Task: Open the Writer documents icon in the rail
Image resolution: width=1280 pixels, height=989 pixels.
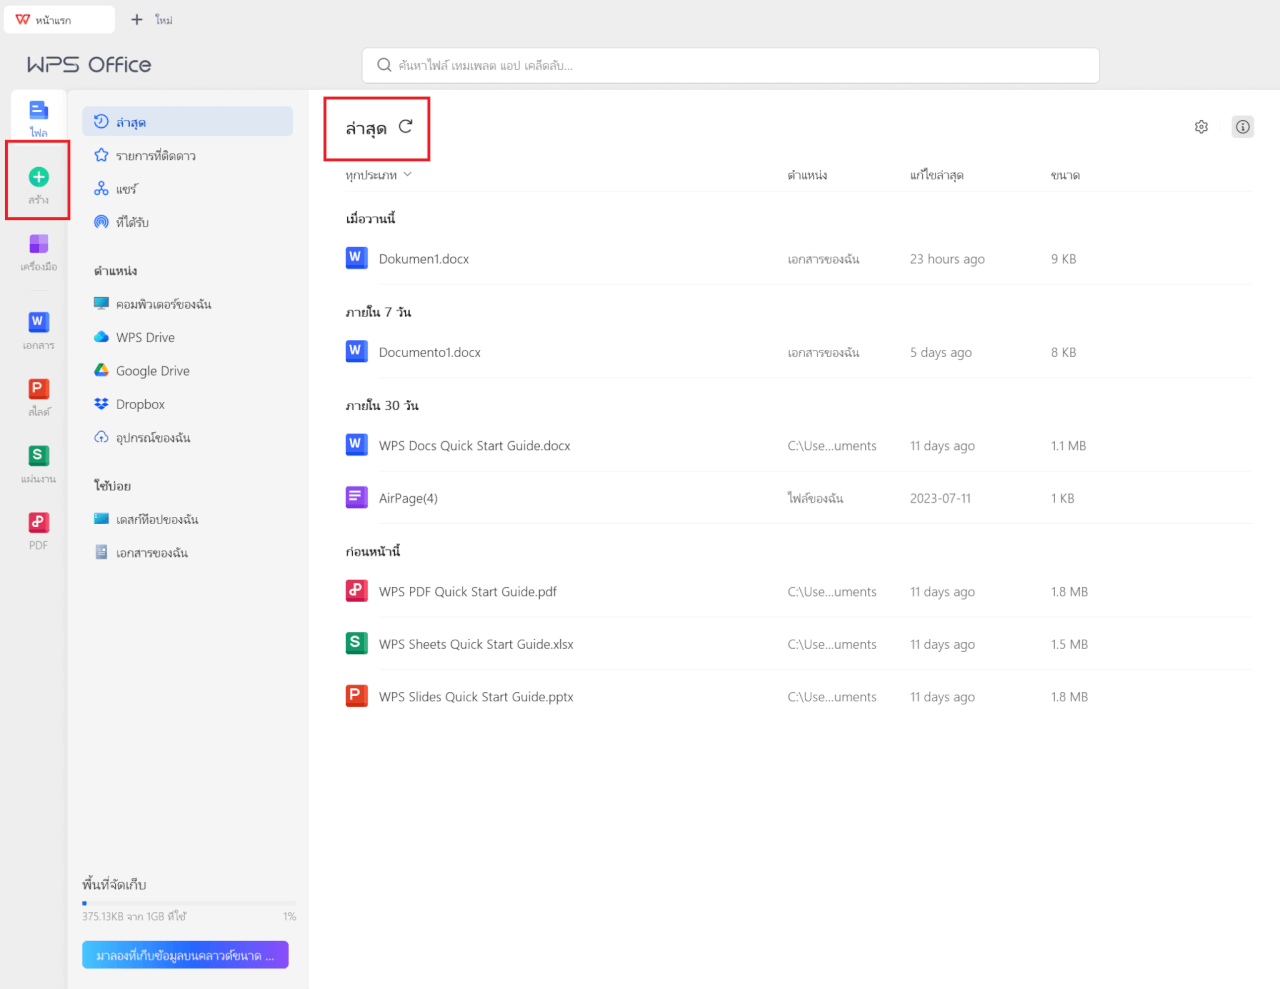Action: click(x=38, y=321)
